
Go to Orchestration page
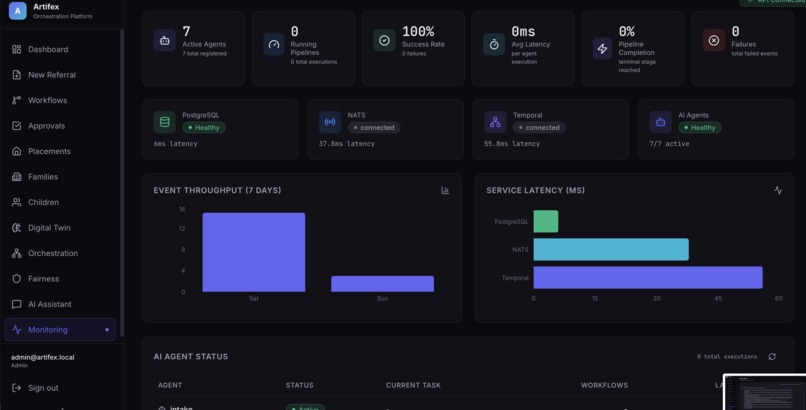point(60,253)
